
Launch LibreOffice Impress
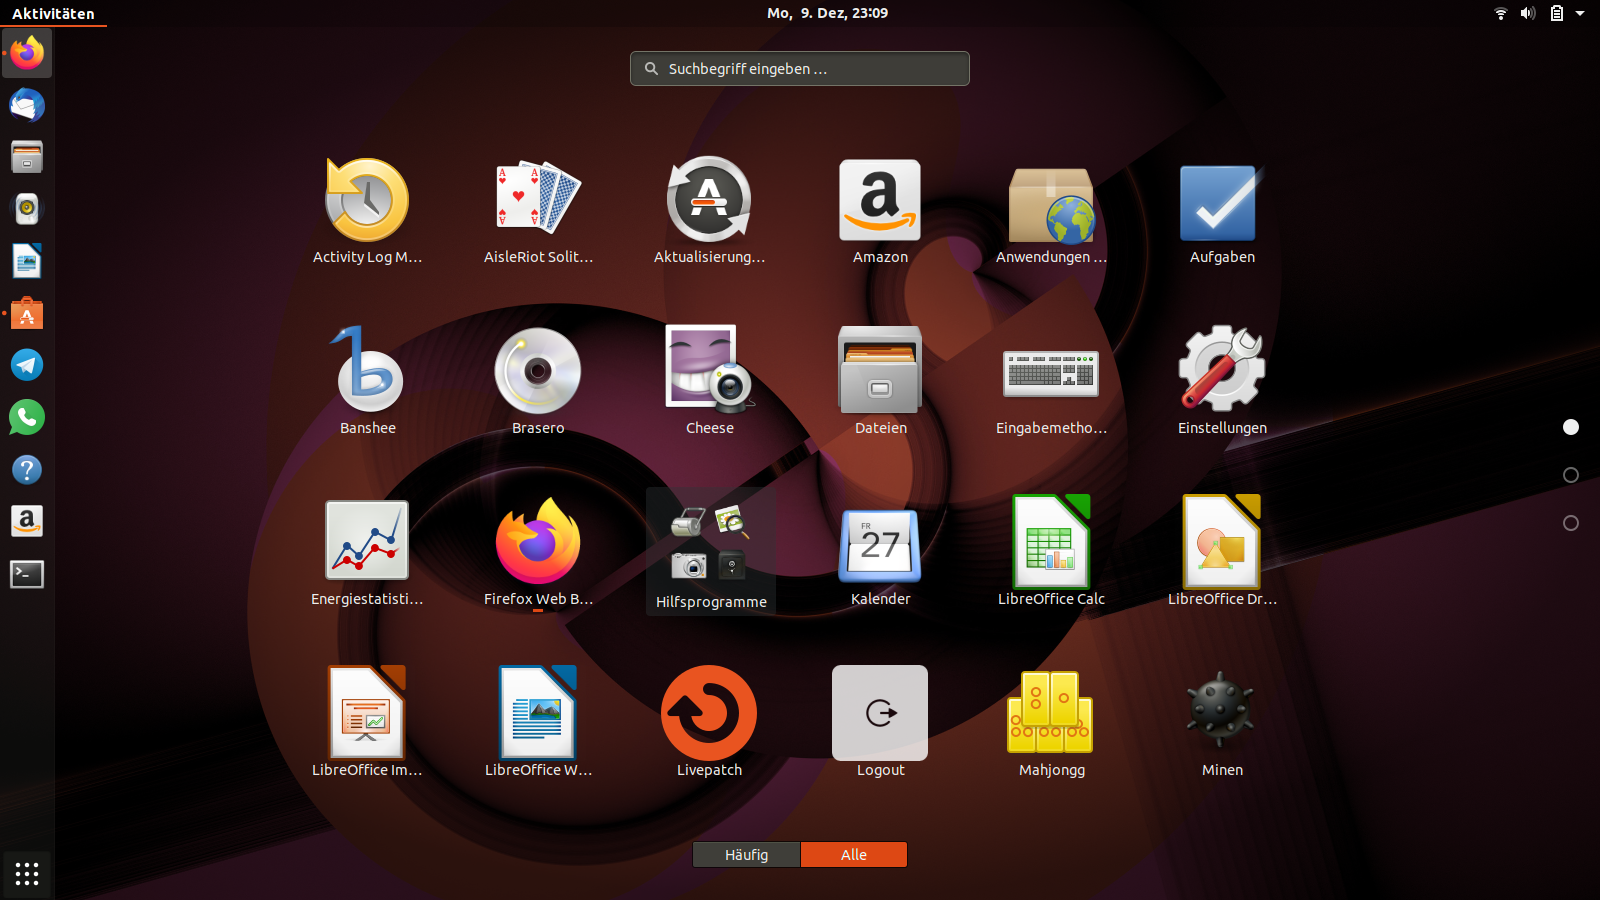point(367,724)
